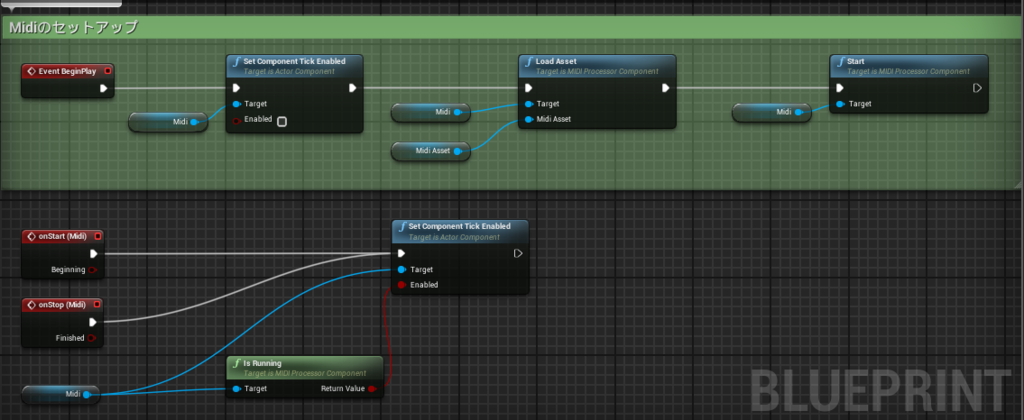Click the function icon on the Load Asset node
Image resolution: width=1024 pixels, height=420 pixels.
530,61
